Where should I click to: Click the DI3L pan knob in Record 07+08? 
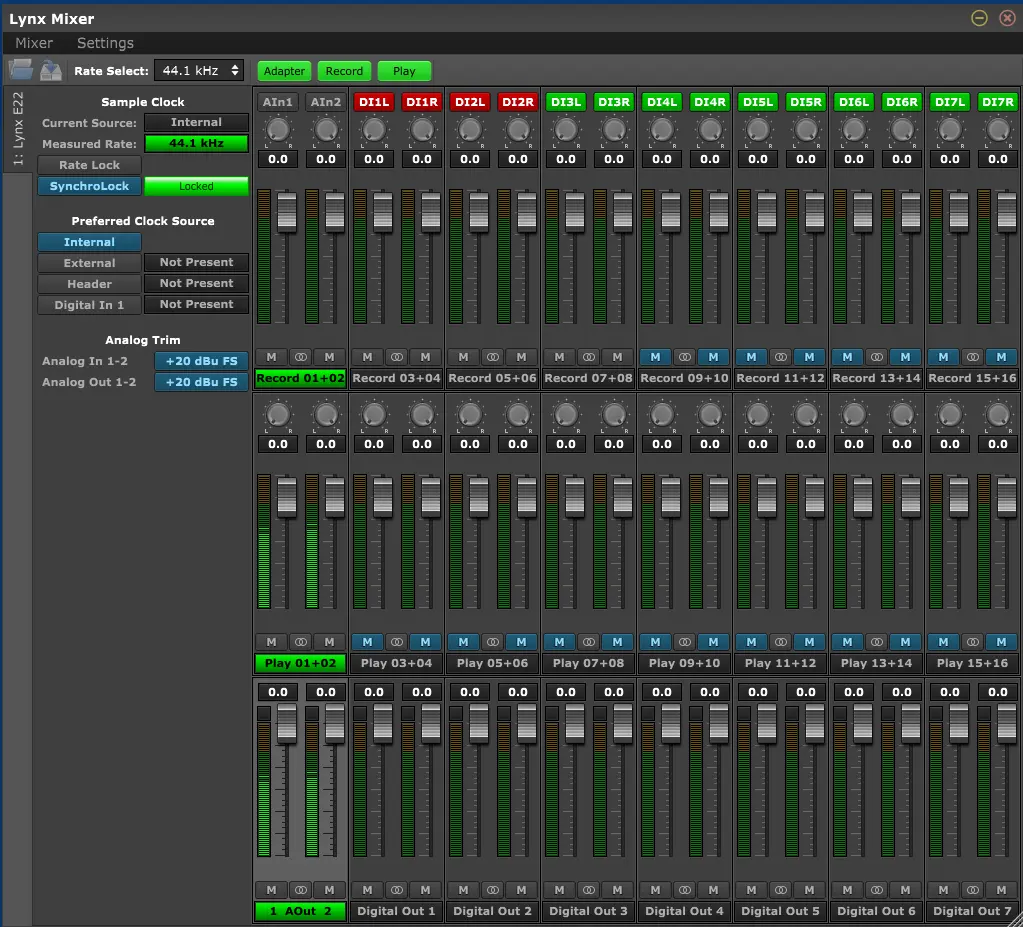coord(565,130)
